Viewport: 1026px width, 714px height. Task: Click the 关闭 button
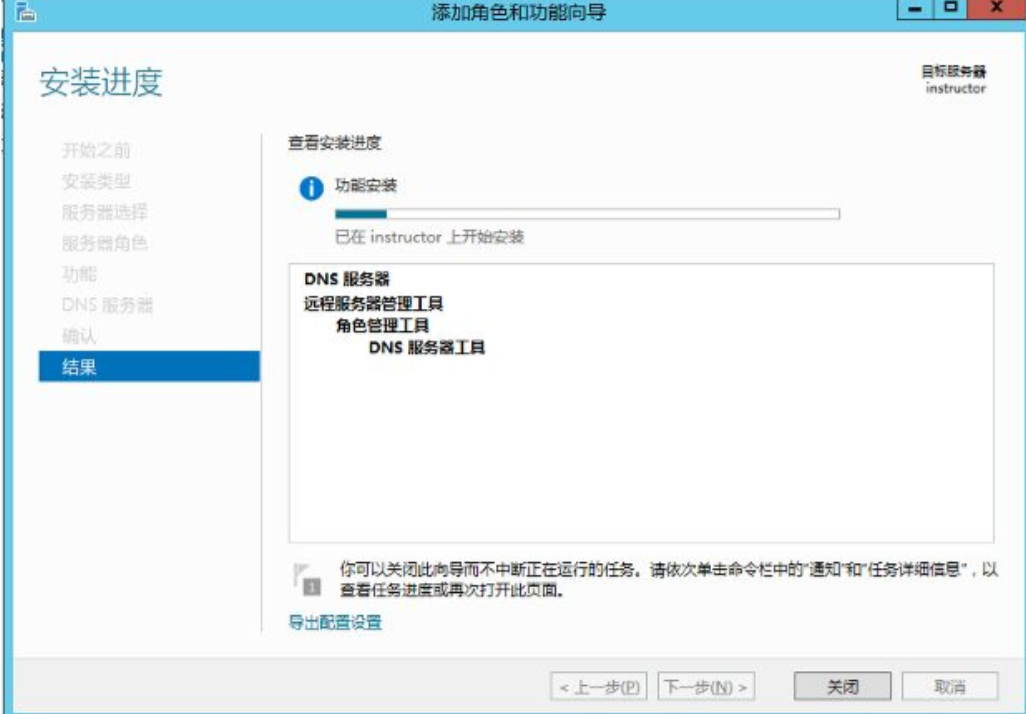pyautogui.click(x=842, y=687)
